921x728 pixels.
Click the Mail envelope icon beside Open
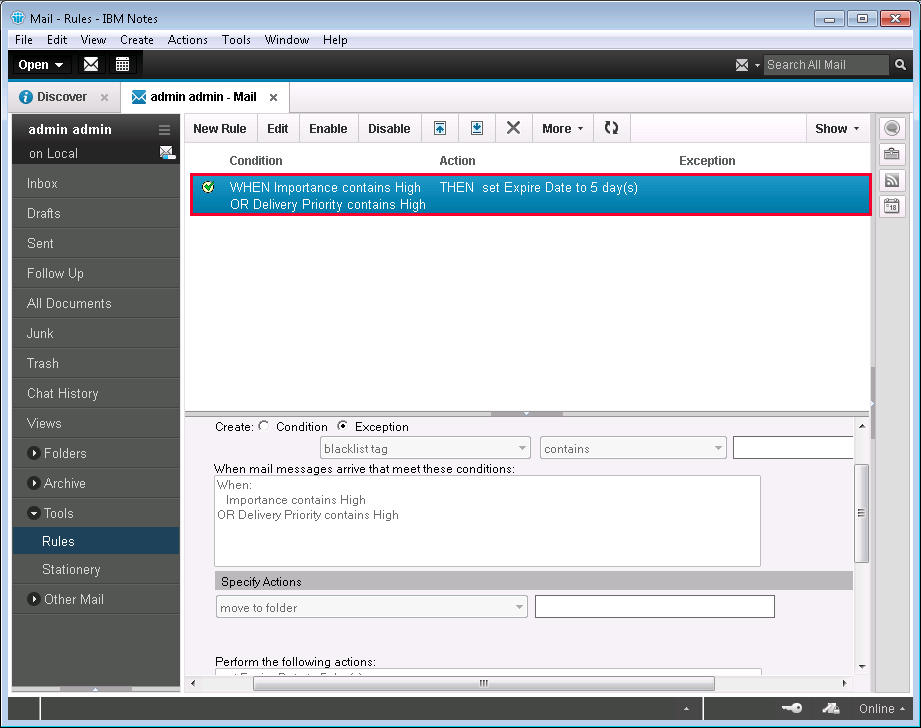[x=91, y=65]
